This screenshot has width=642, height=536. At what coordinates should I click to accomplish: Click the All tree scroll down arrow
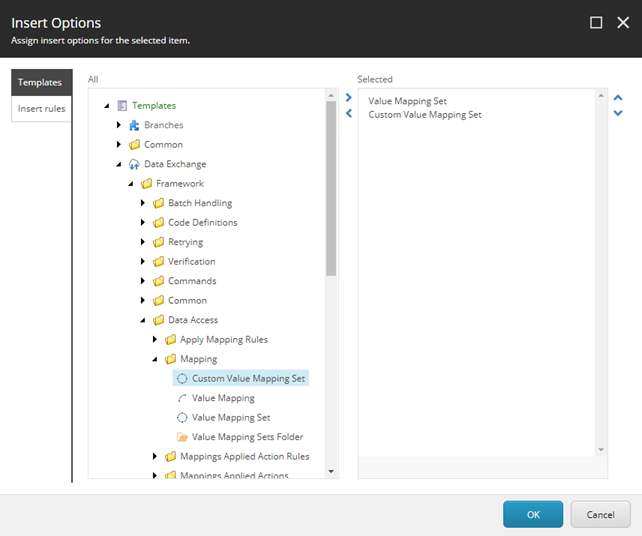[331, 472]
